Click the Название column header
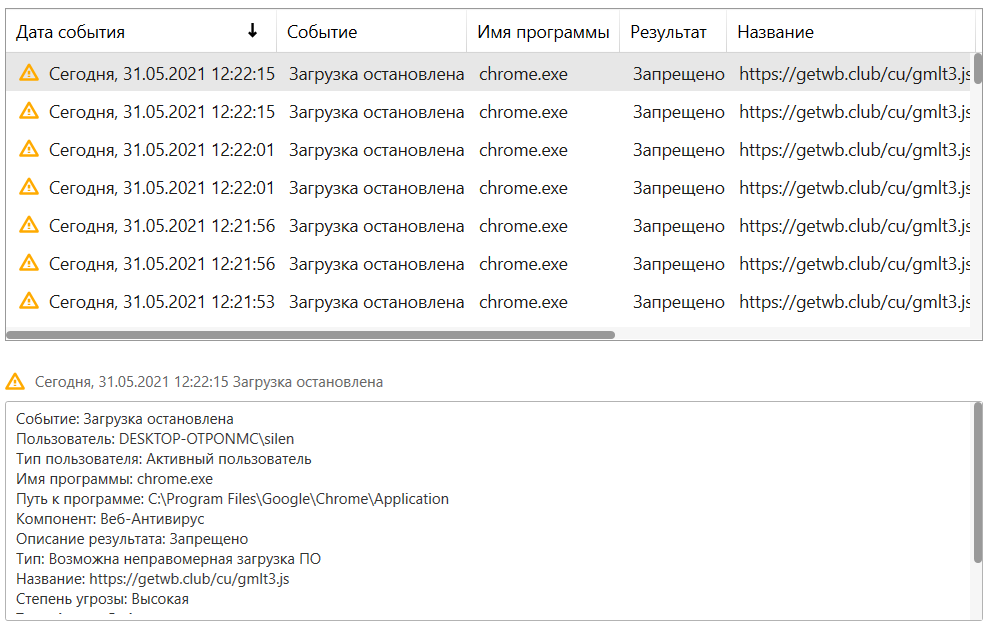The image size is (989, 626). 775,32
